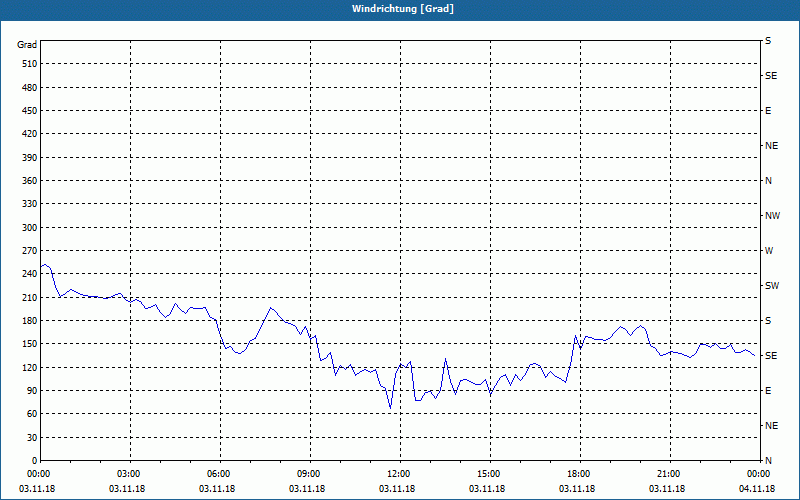Select the E compass label level with 90
The width and height of the screenshot is (800, 500).
(x=768, y=391)
